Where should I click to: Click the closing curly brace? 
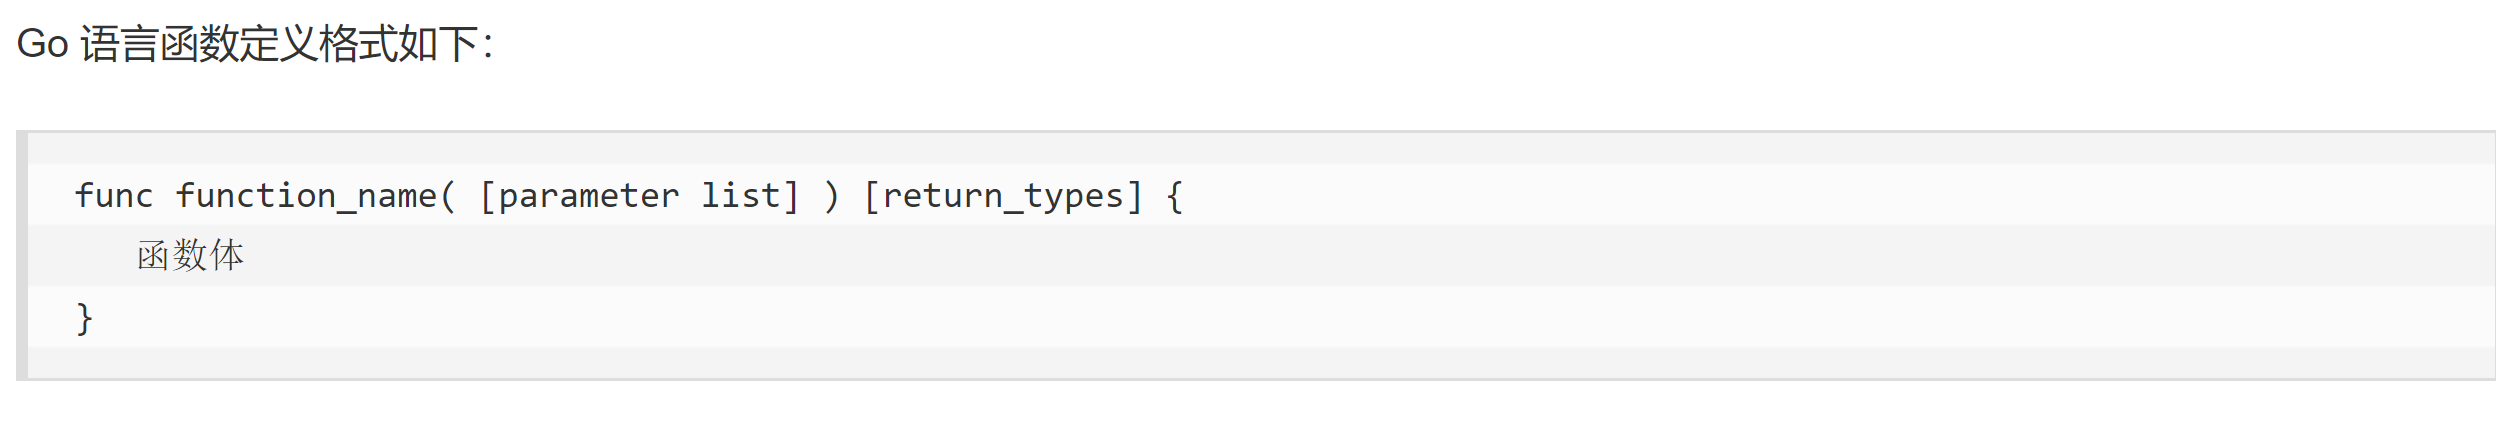click(84, 318)
